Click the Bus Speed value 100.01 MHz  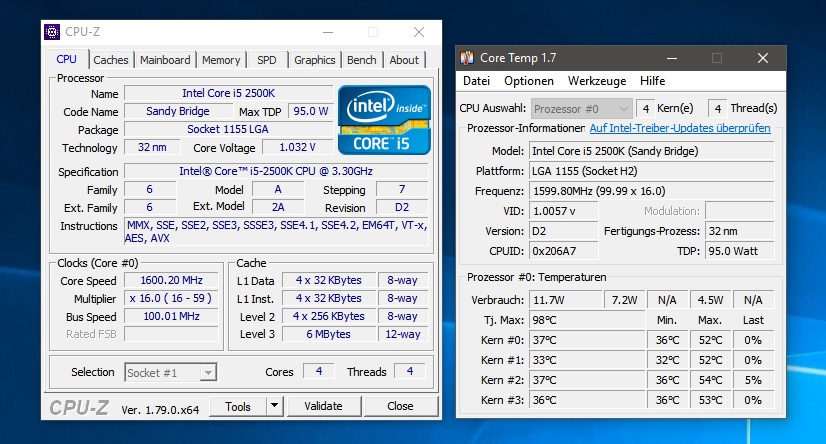[x=171, y=316]
